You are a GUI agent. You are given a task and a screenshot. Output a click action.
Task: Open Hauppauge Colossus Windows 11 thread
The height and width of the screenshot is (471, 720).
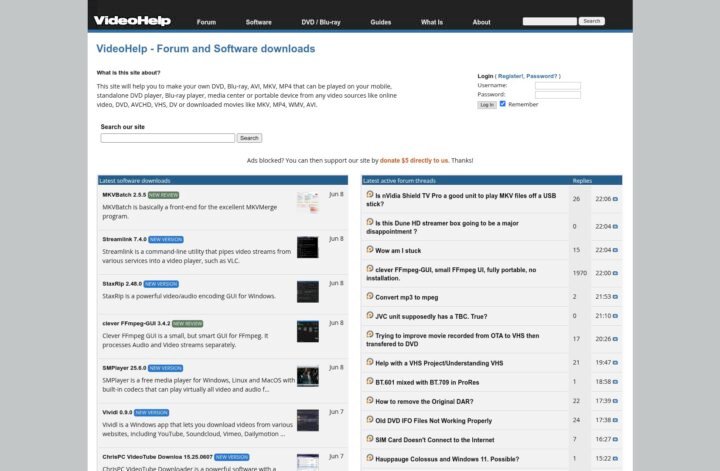point(447,459)
